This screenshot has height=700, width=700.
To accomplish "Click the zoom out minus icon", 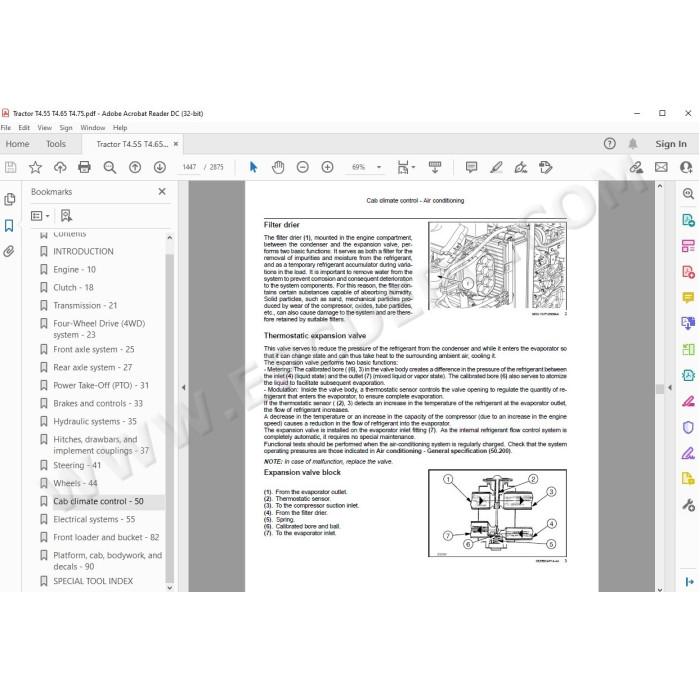I will (303, 167).
